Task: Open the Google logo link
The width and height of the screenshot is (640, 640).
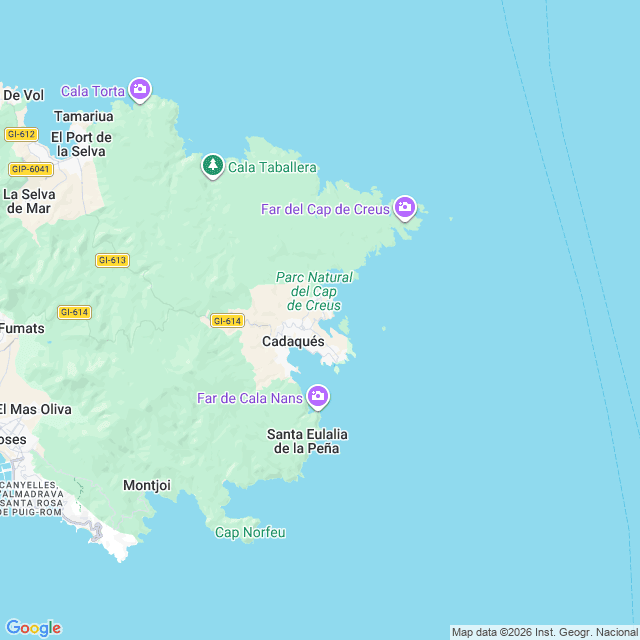Action: click(x=33, y=628)
